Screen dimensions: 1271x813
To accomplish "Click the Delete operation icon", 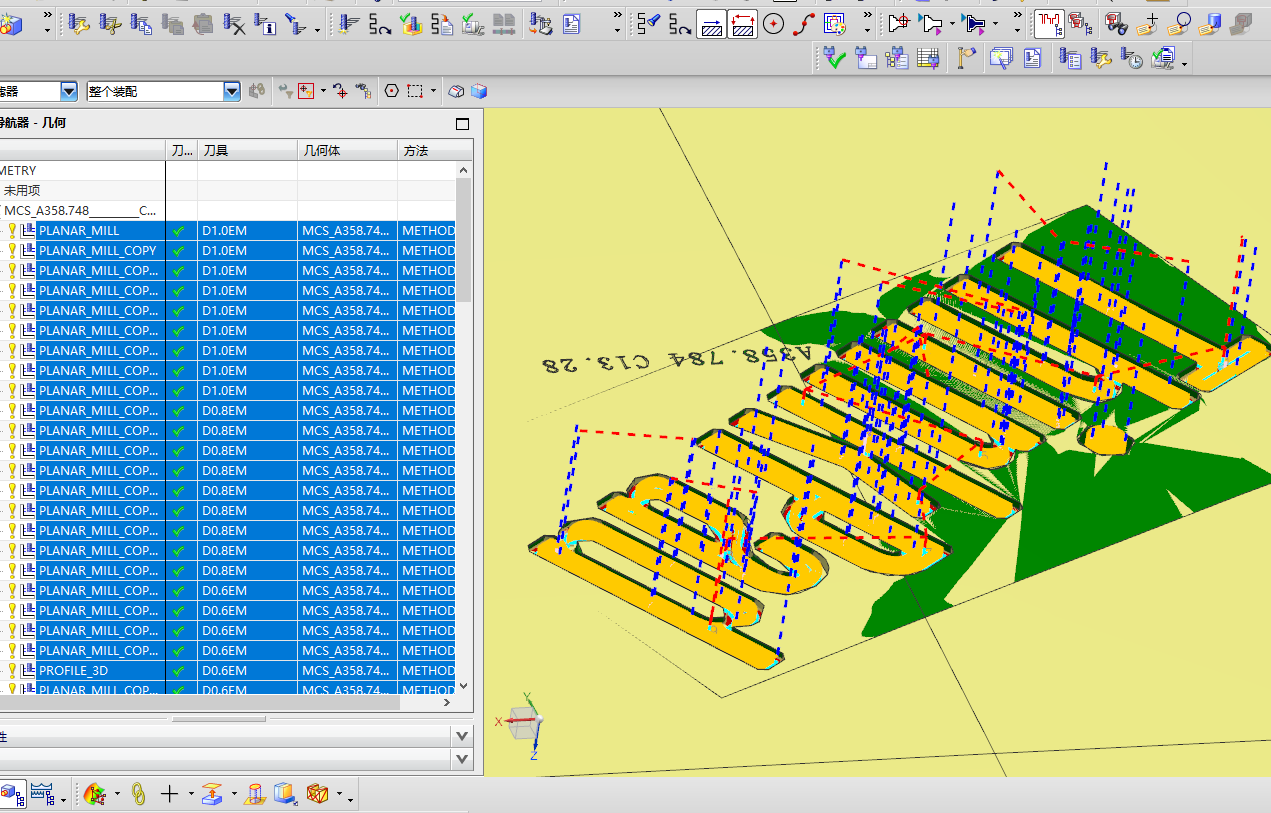I will point(234,24).
